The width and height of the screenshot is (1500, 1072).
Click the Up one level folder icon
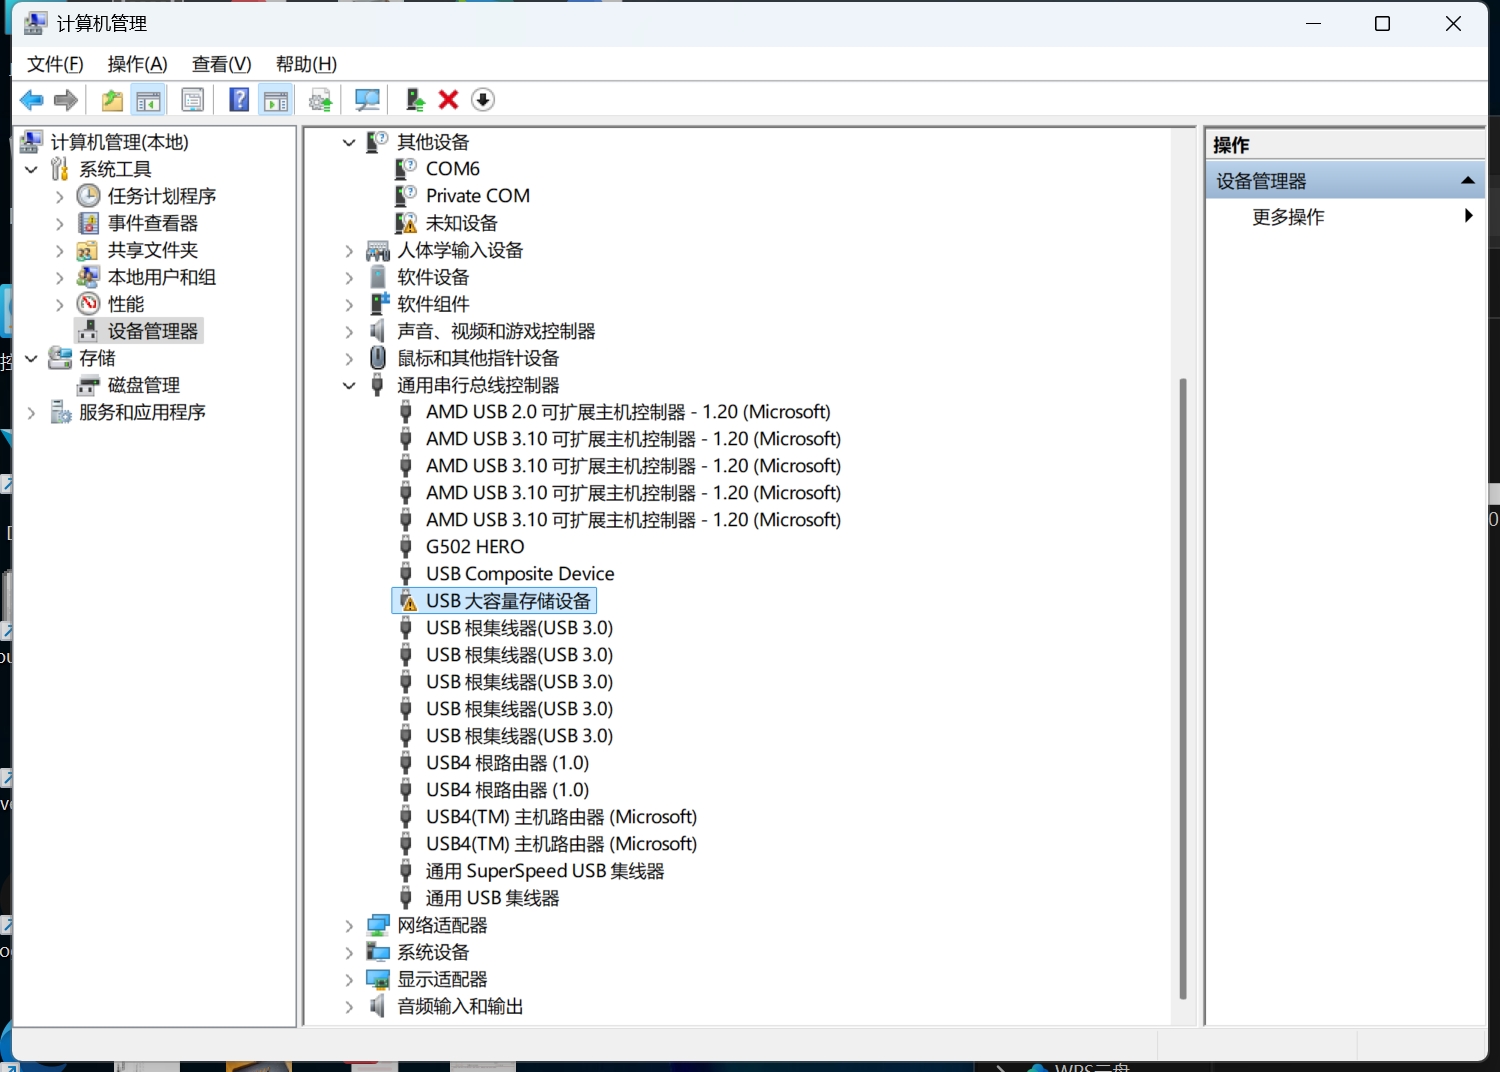coord(112,100)
